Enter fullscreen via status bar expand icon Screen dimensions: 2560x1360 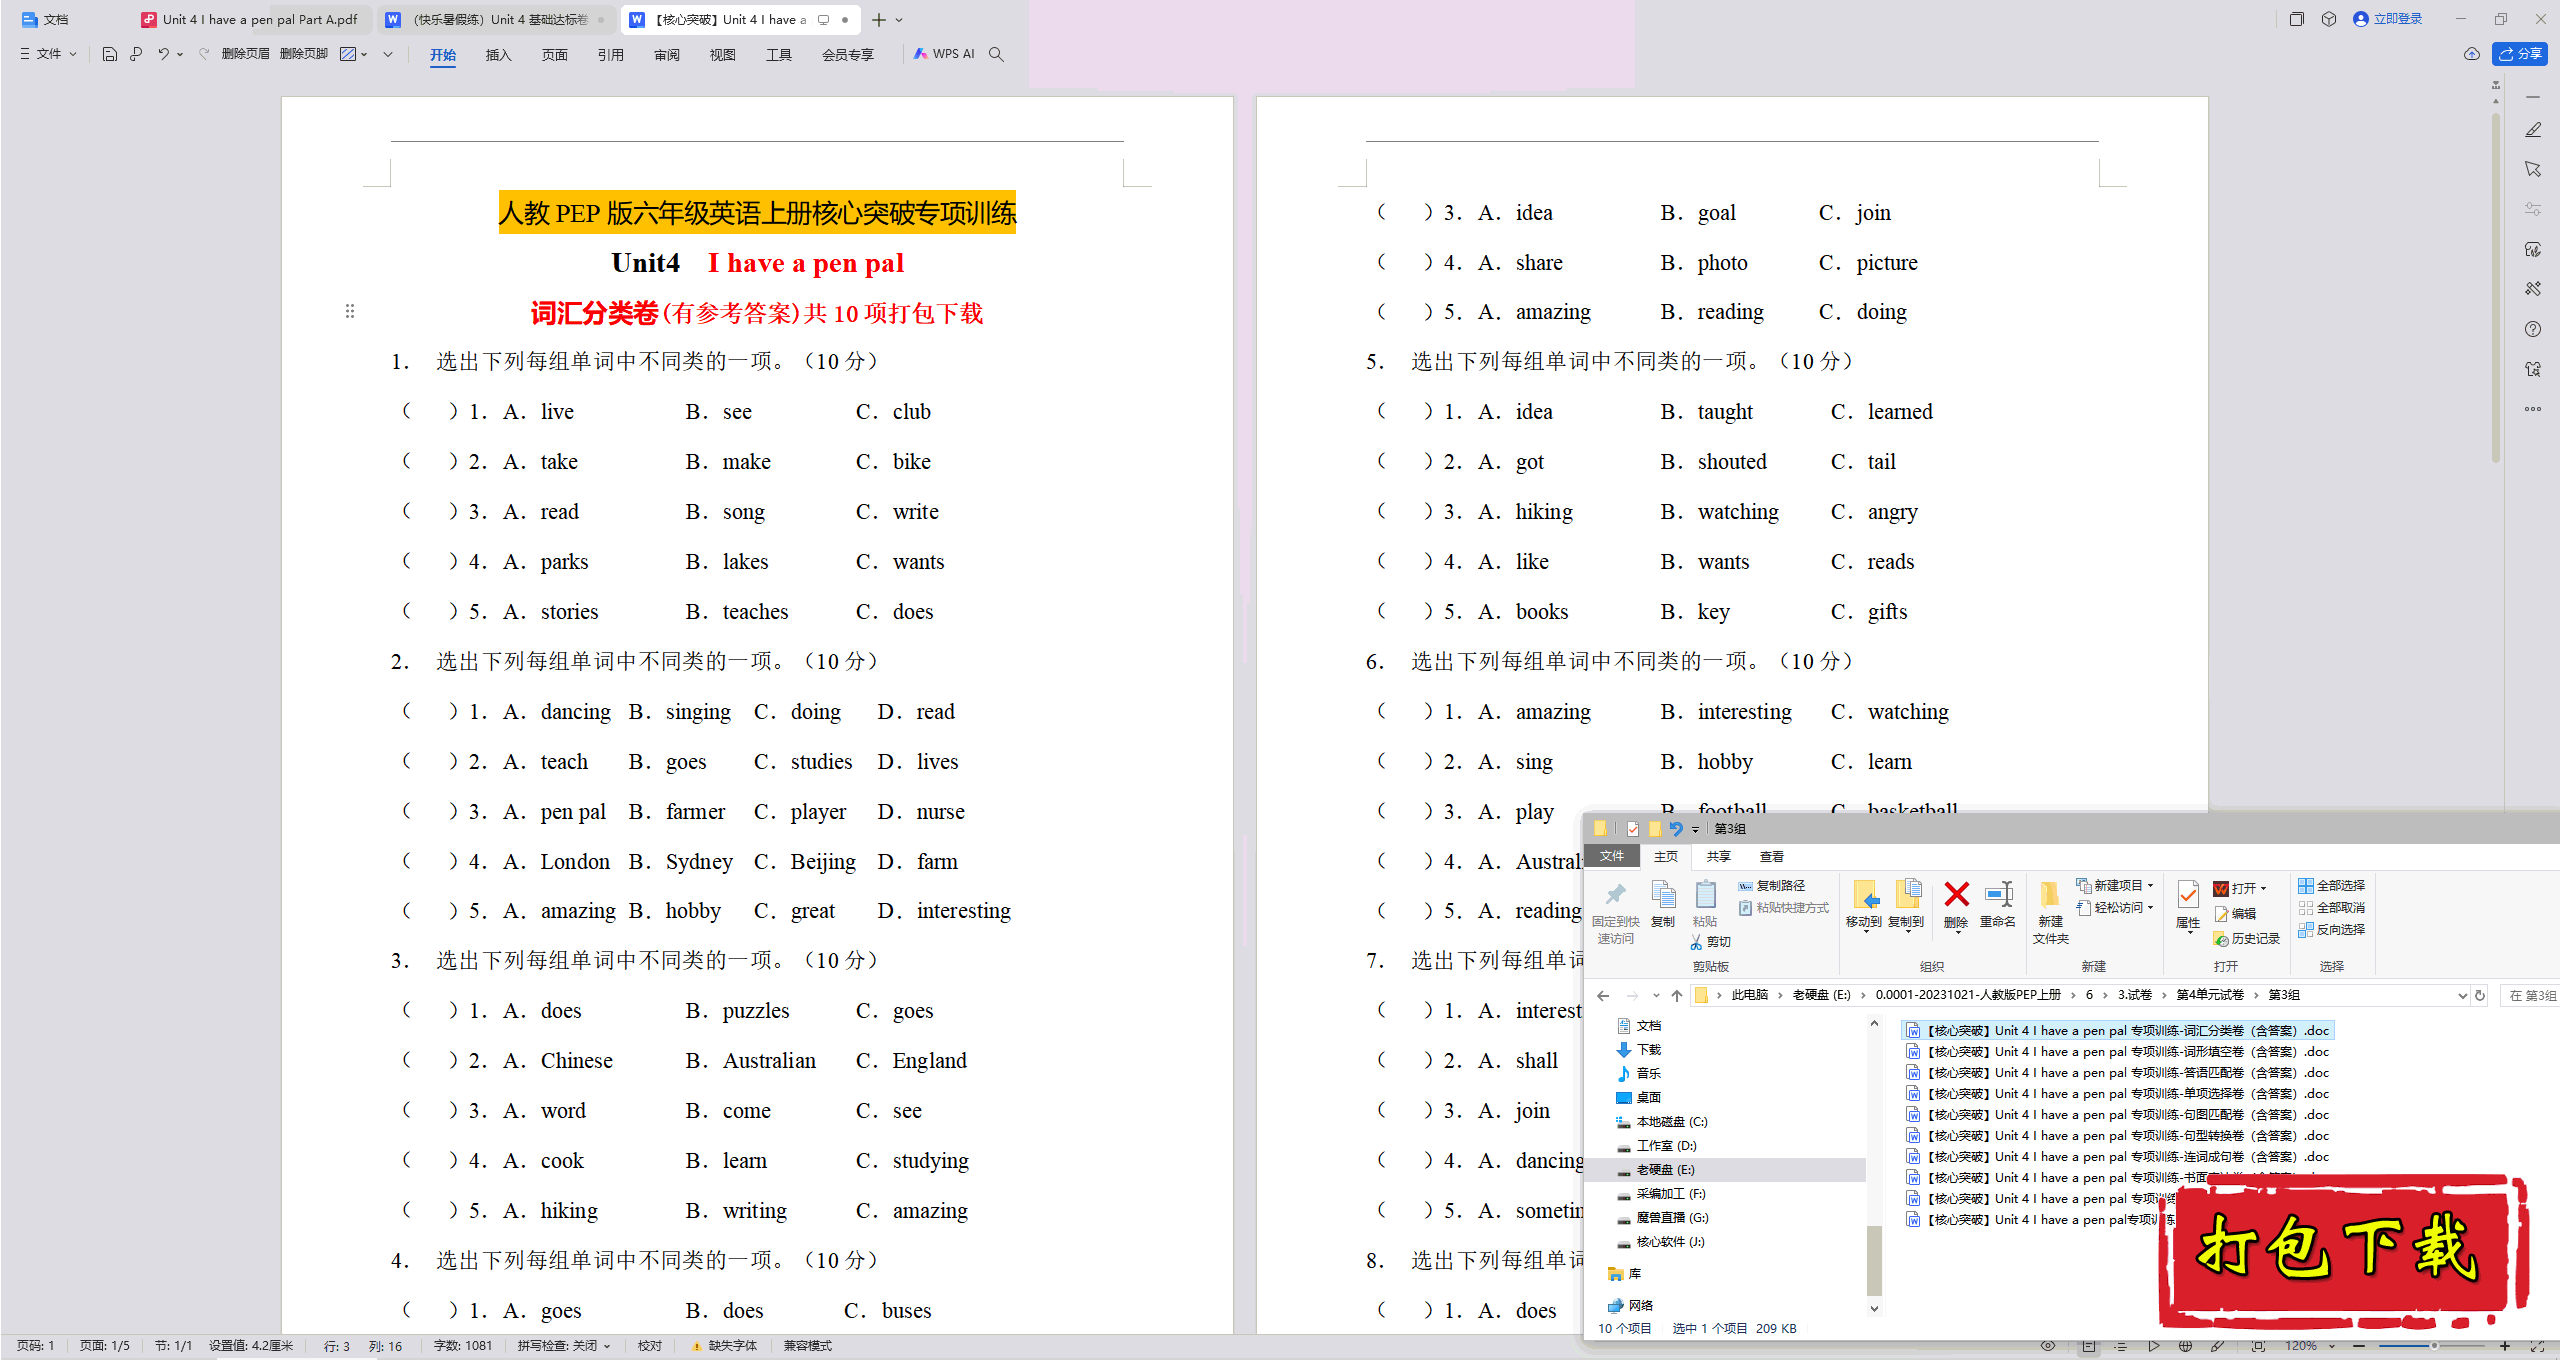pos(2537,1346)
